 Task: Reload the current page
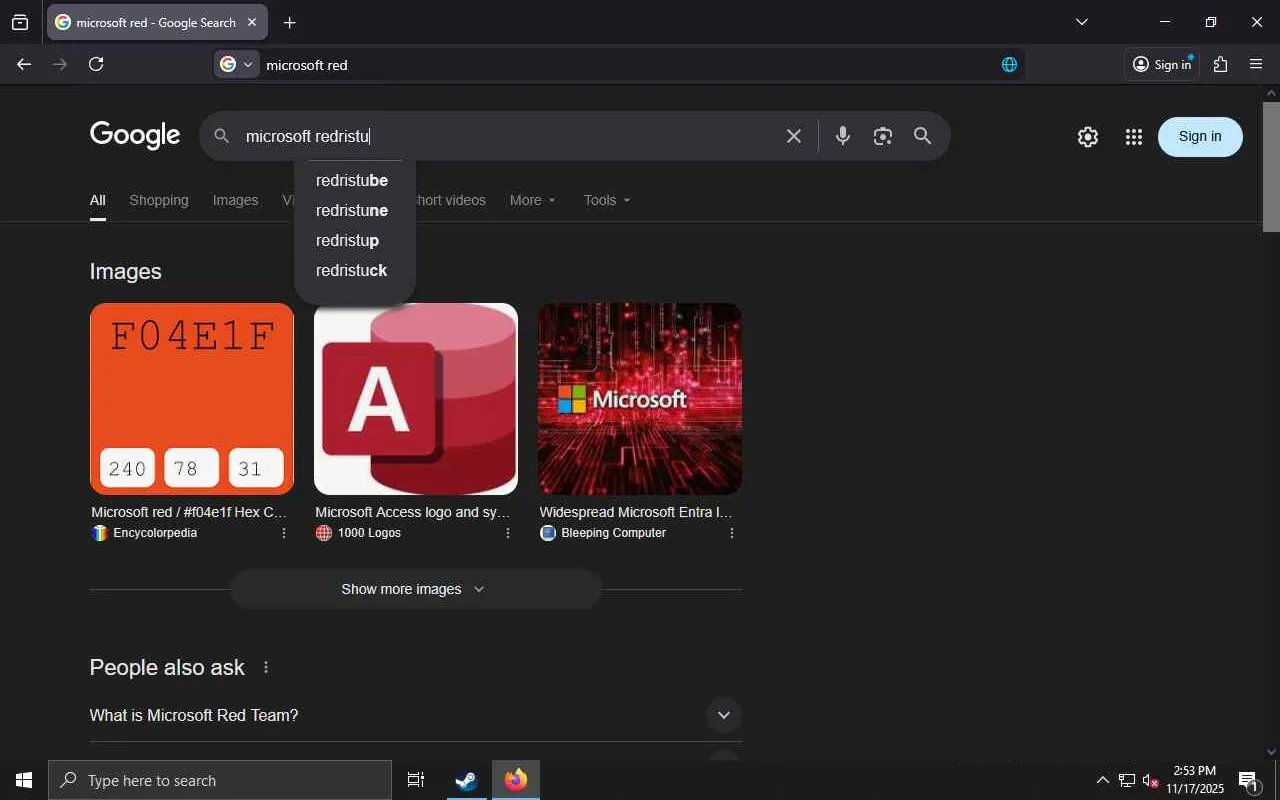click(x=96, y=64)
